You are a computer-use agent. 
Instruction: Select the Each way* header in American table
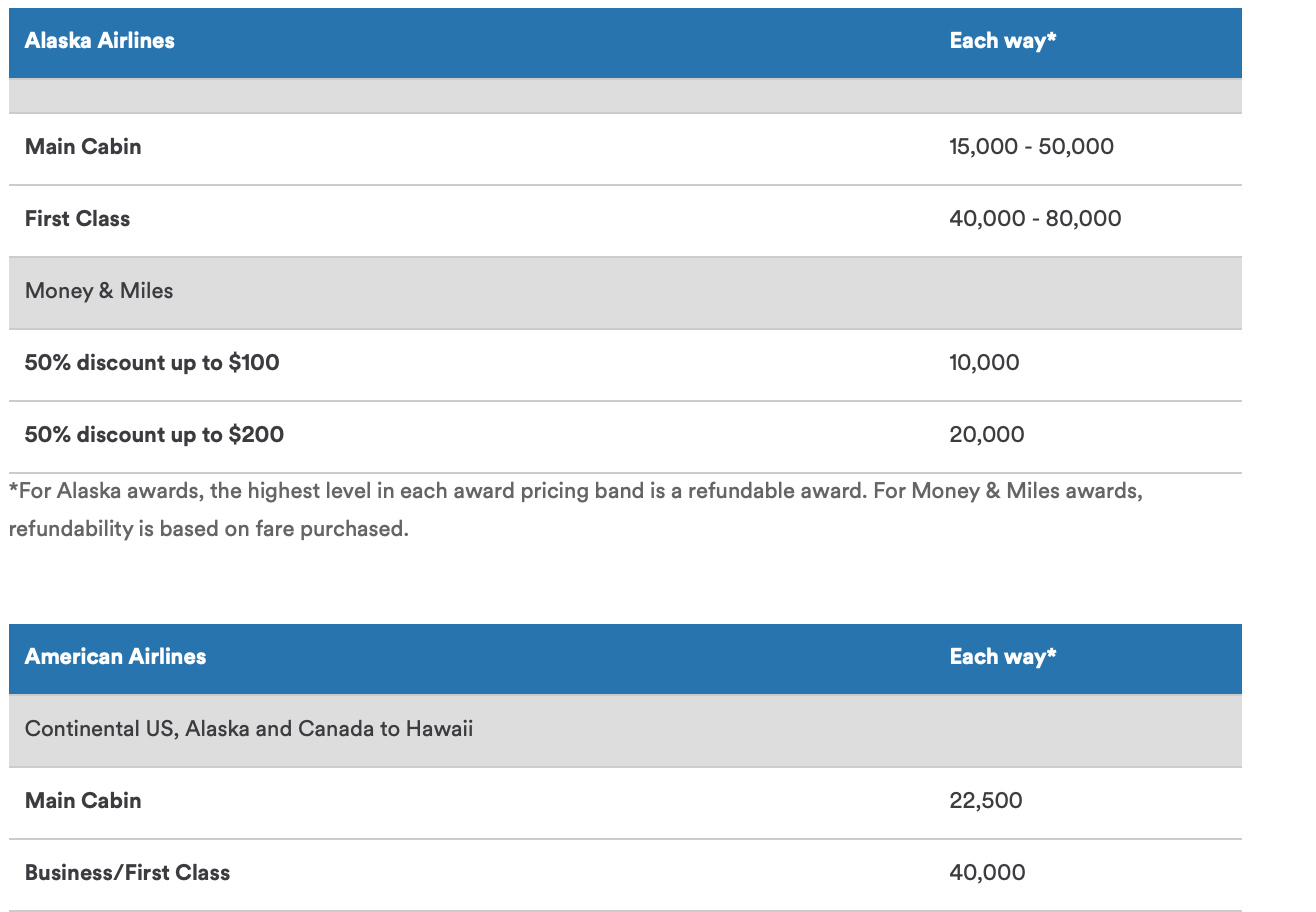1002,657
